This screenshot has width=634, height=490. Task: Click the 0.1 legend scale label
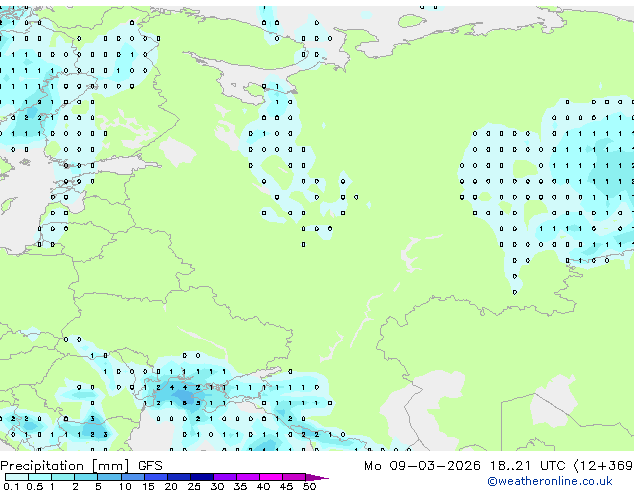pos(11,486)
